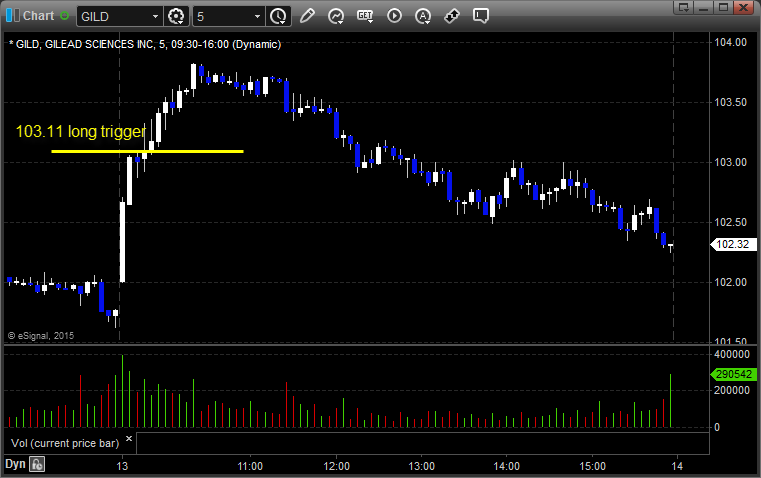Click the 103.00 price axis label
The width and height of the screenshot is (761, 478).
[x=730, y=162]
